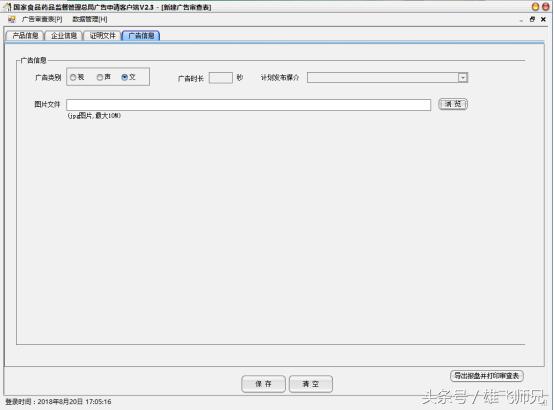554x410 pixels.
Task: Close the inner 新建广告审查表 document
Action: click(x=543, y=19)
